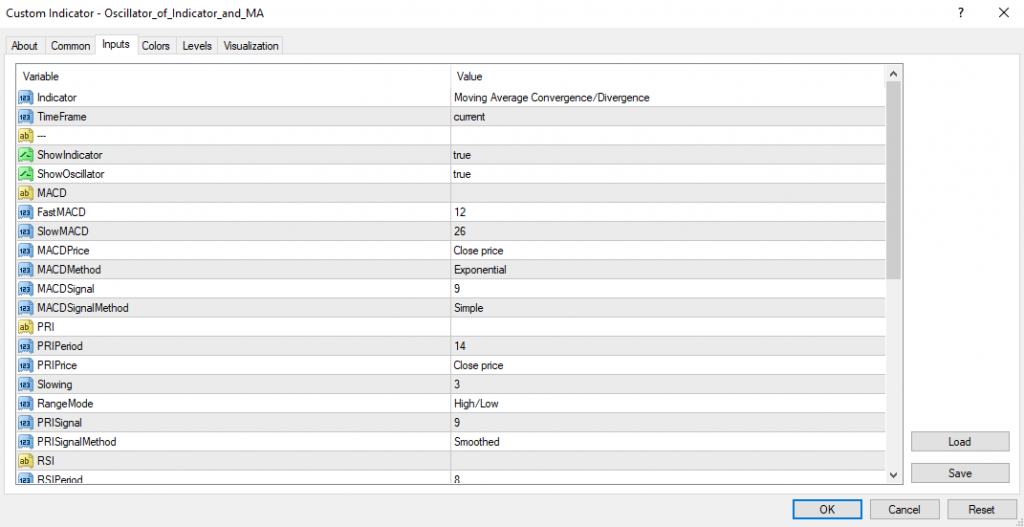This screenshot has width=1024, height=527.
Task: Click the icon beside FastMACD
Action: point(25,212)
